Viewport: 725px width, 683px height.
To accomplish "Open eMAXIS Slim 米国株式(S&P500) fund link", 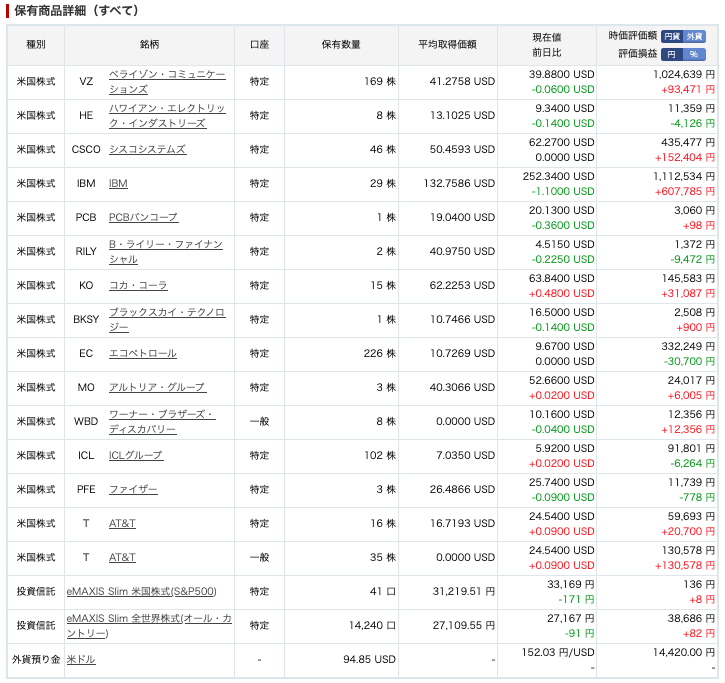I will coord(141,592).
